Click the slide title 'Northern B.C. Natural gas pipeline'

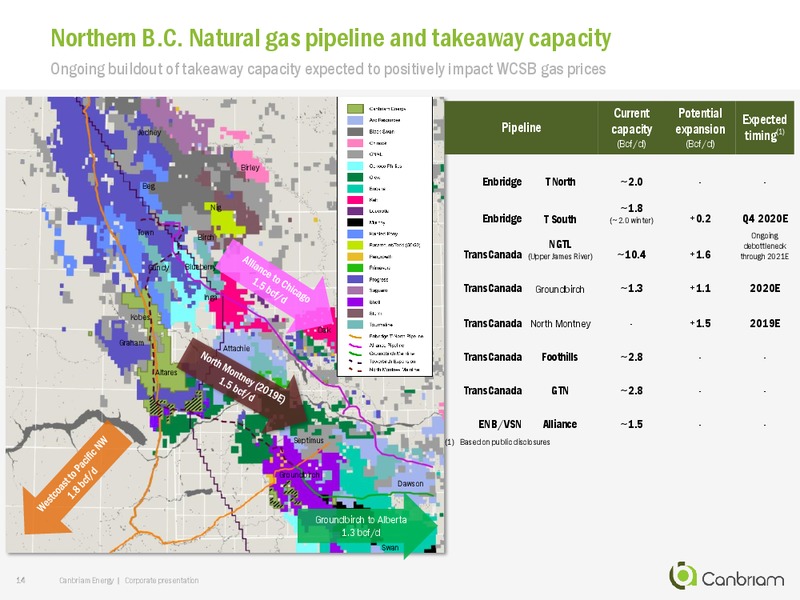(x=331, y=38)
